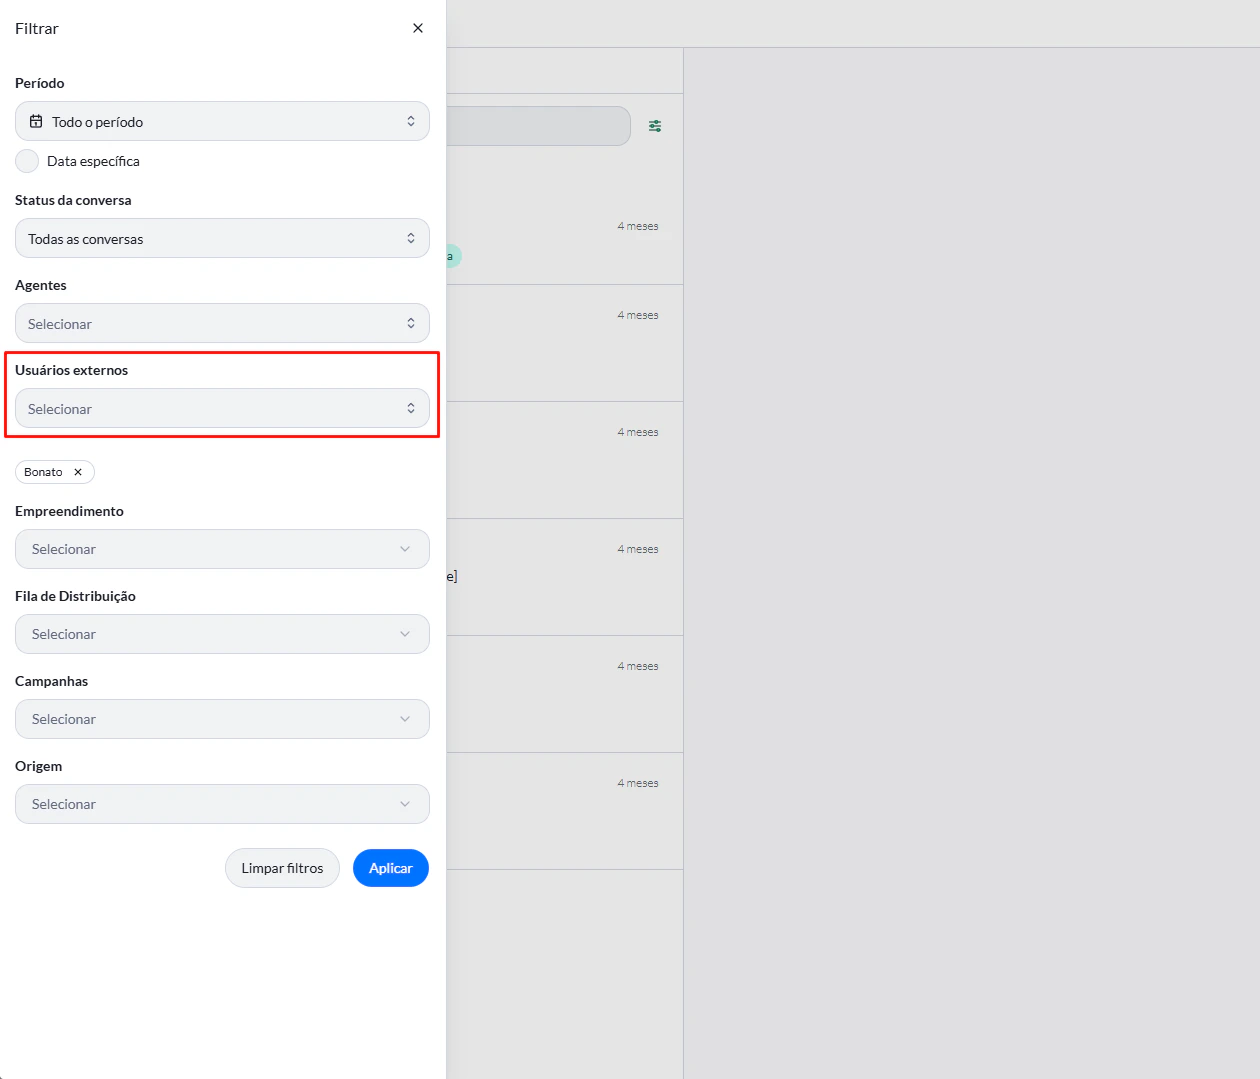The image size is (1260, 1079).
Task: Expand the Empreendimento dropdown
Action: (222, 549)
